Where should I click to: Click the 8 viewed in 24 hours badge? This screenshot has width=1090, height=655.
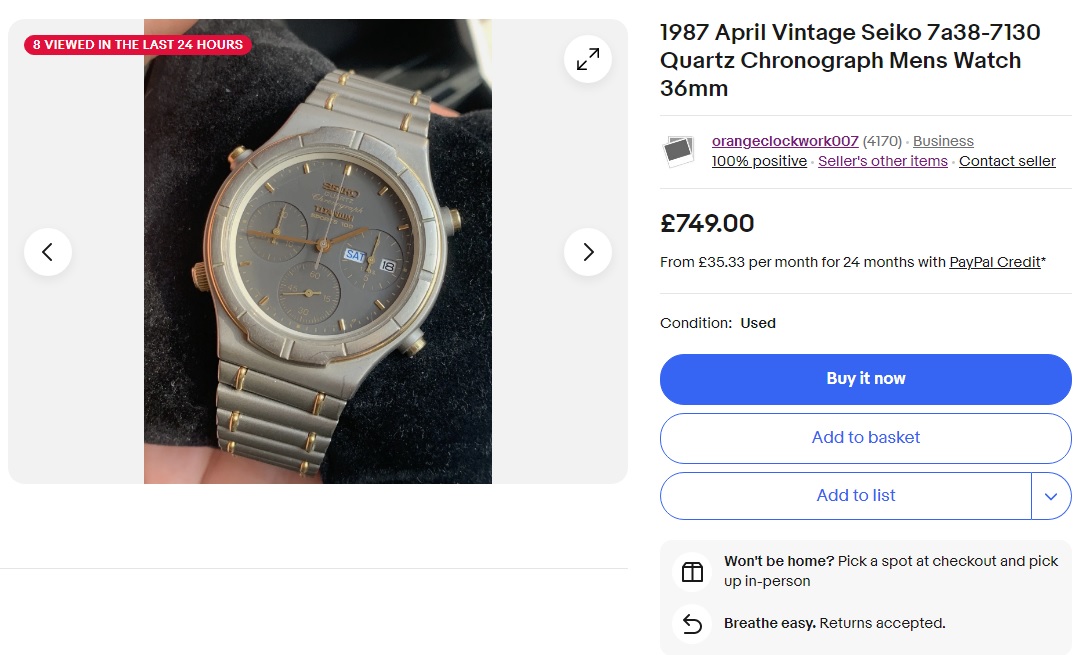tap(138, 45)
